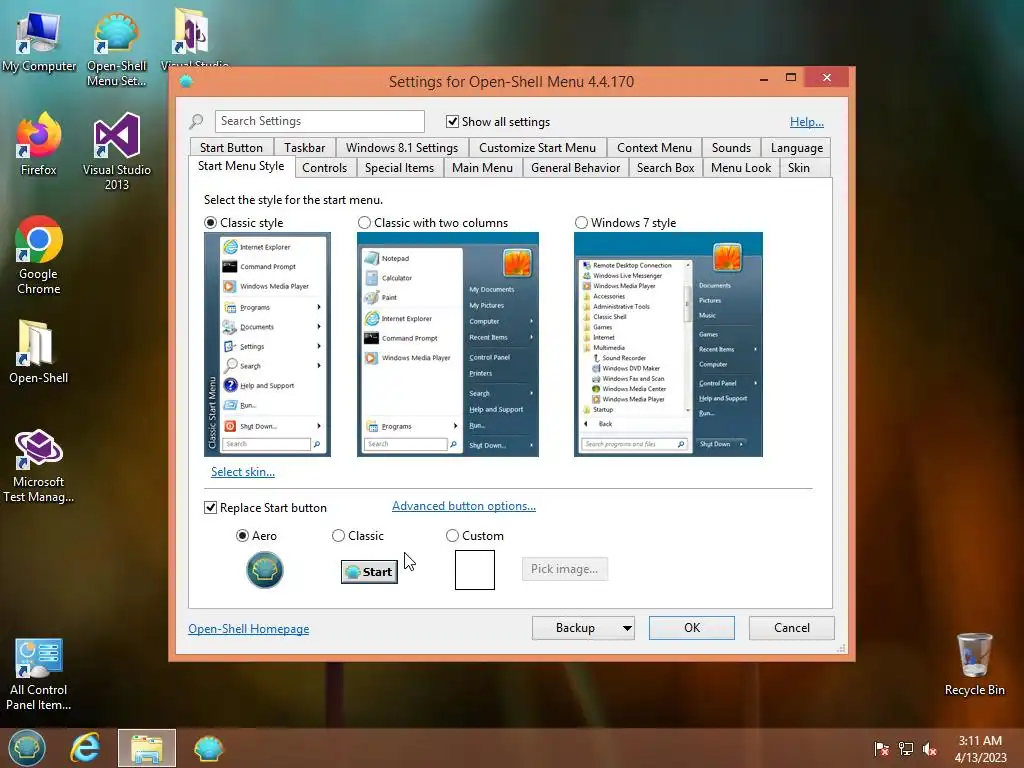Click the OK button

[692, 628]
